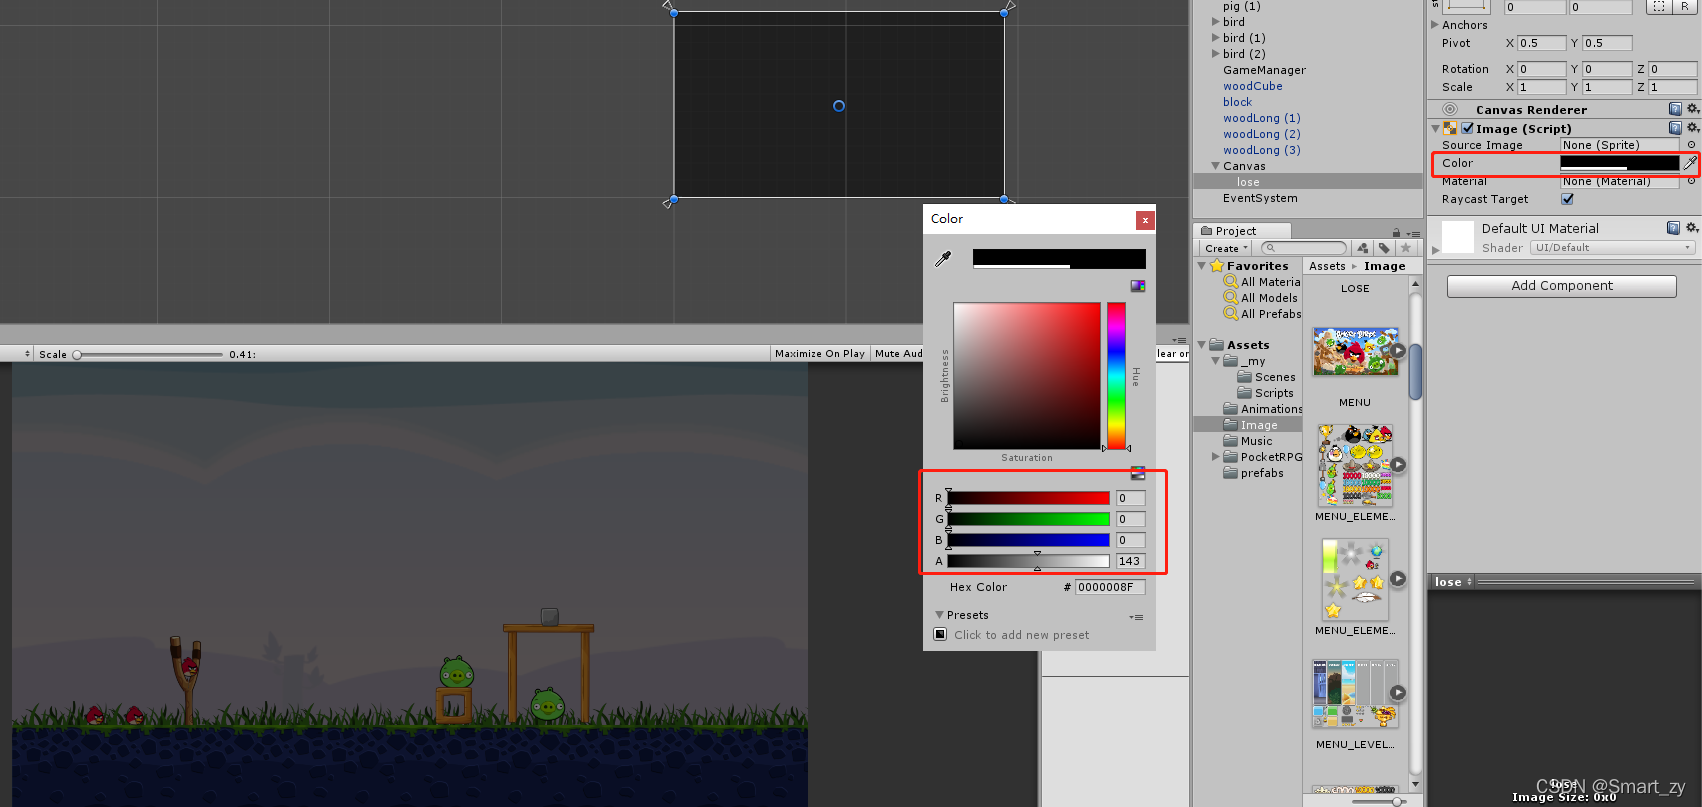Viewport: 1702px width, 807px height.
Task: Expand the PocketRPG folder
Action: [x=1216, y=457]
